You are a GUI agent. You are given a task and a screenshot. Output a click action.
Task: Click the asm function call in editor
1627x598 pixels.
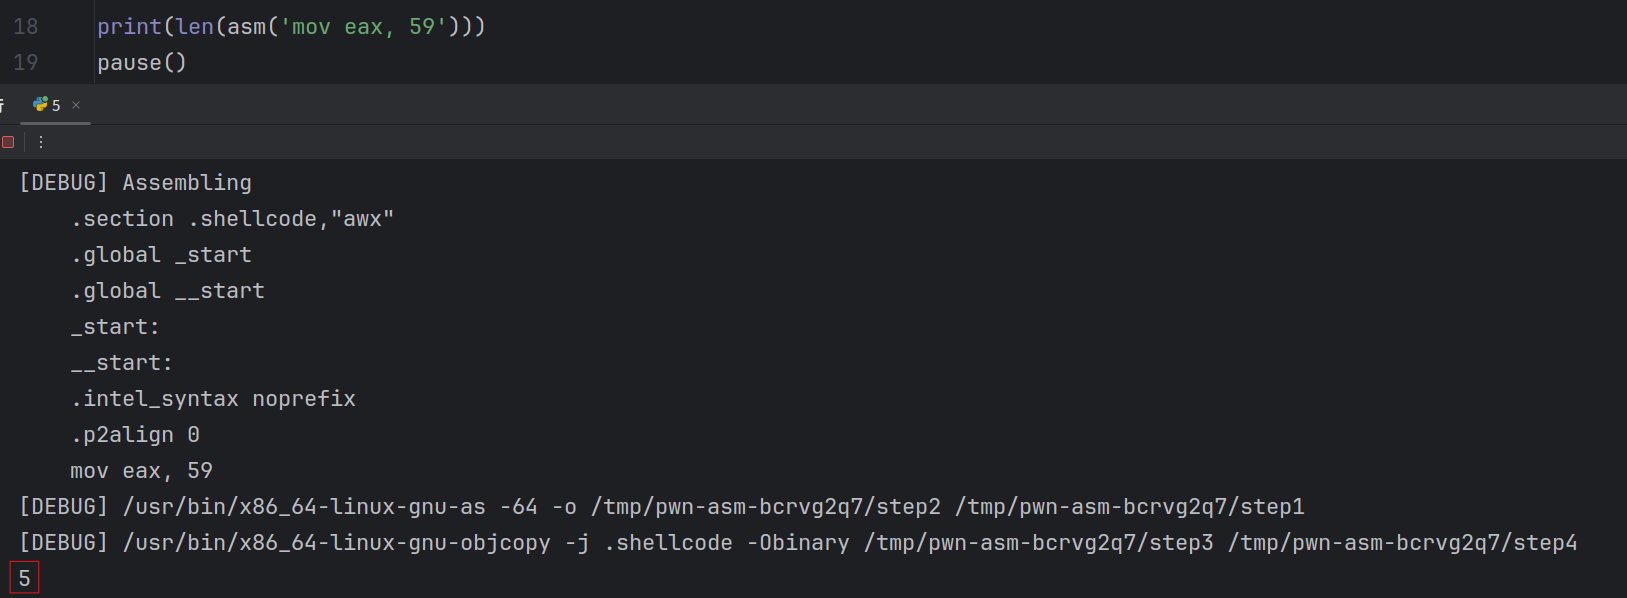pos(246,26)
